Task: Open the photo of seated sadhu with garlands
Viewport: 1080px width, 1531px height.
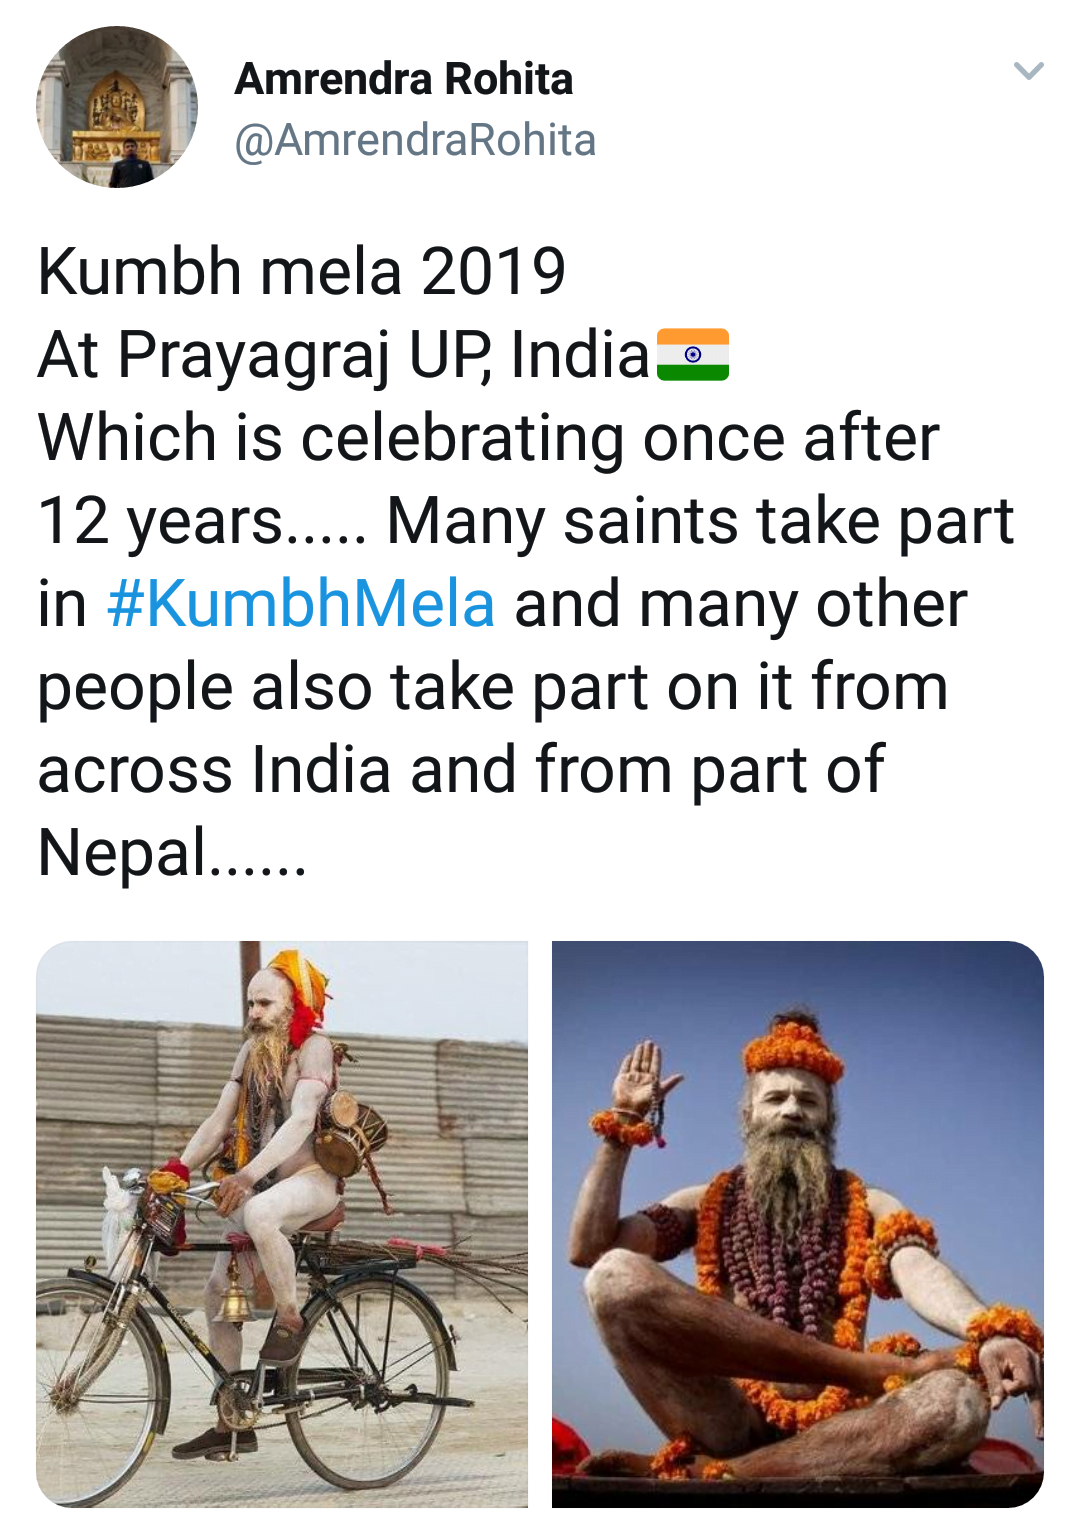Action: point(797,1223)
